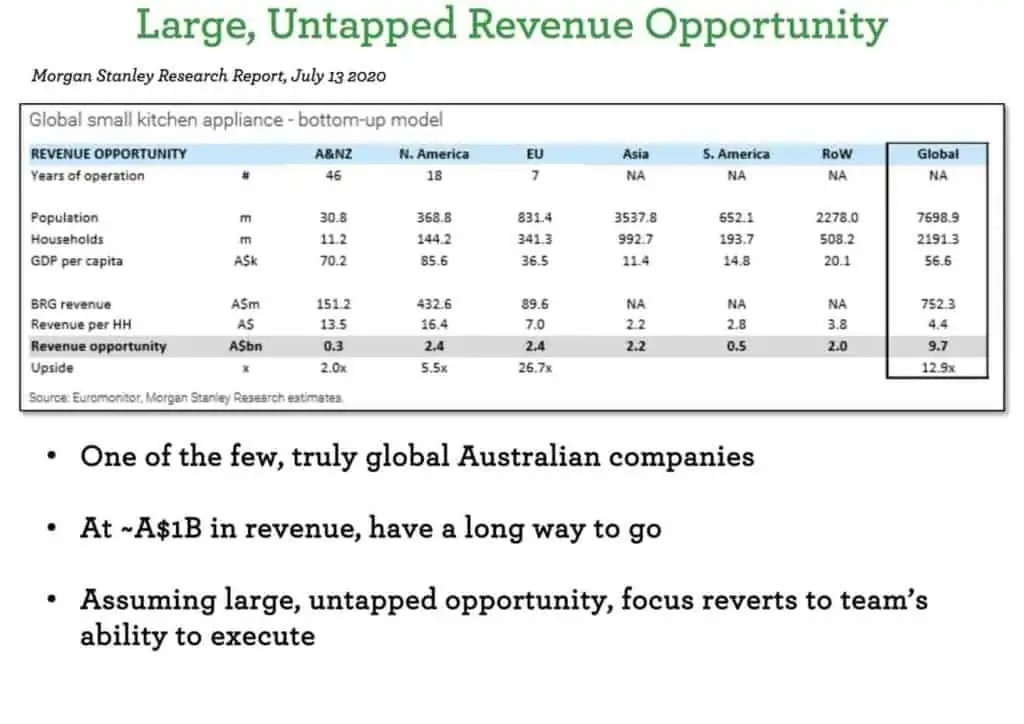The image size is (1024, 724).
Task: Click the bold 'Revenue opportunity' row label
Action: [x=99, y=346]
